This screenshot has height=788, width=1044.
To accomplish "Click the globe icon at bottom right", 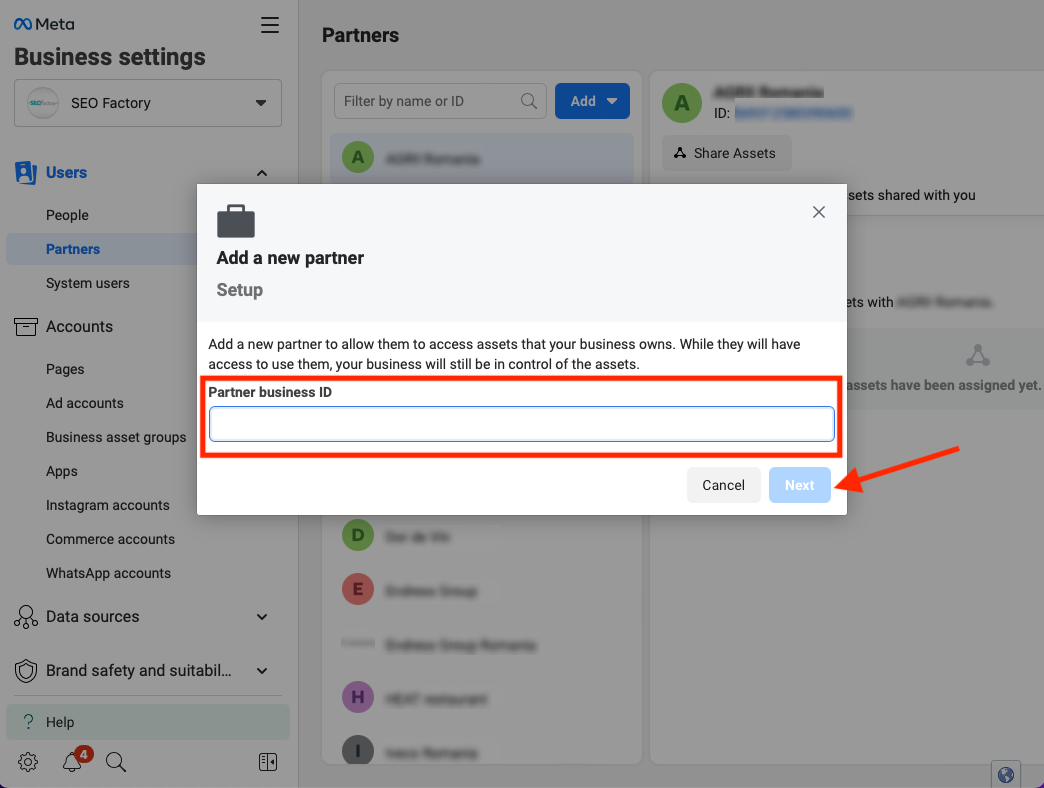I will (1006, 774).
